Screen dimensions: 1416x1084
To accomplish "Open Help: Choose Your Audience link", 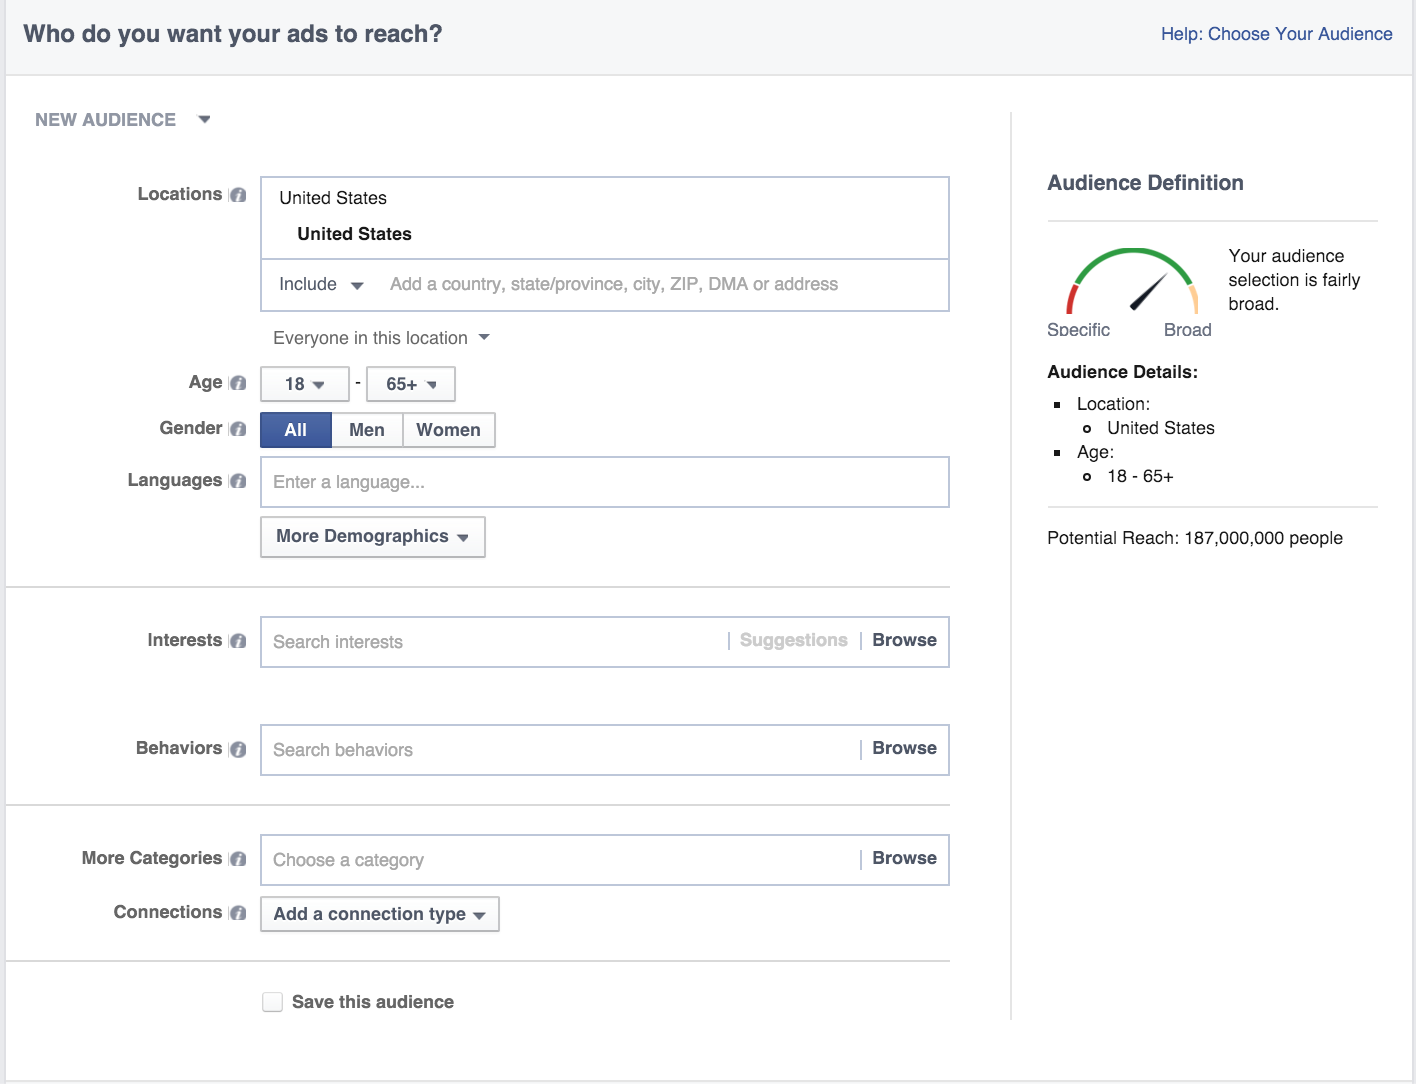I will click(1276, 34).
